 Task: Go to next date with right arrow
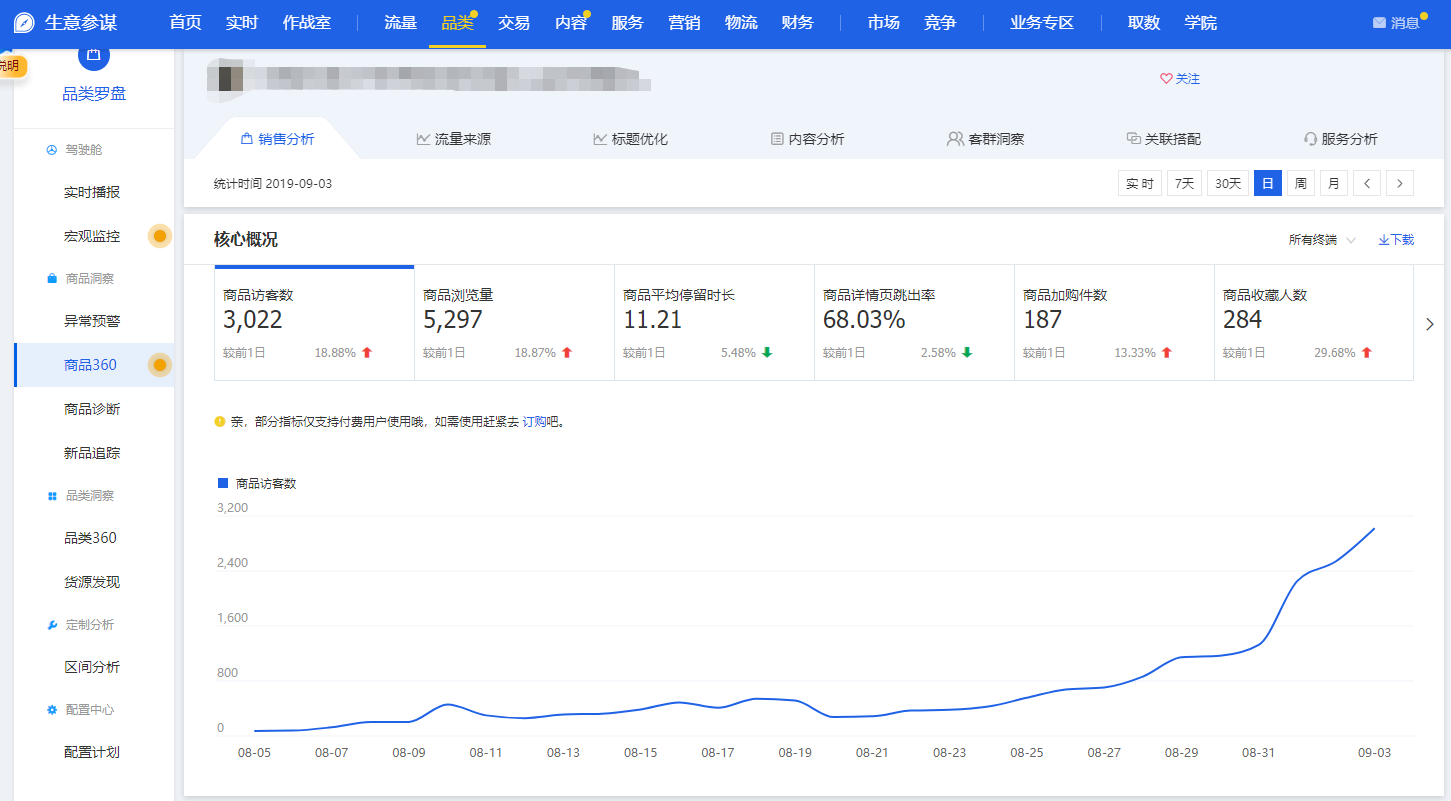(1399, 184)
